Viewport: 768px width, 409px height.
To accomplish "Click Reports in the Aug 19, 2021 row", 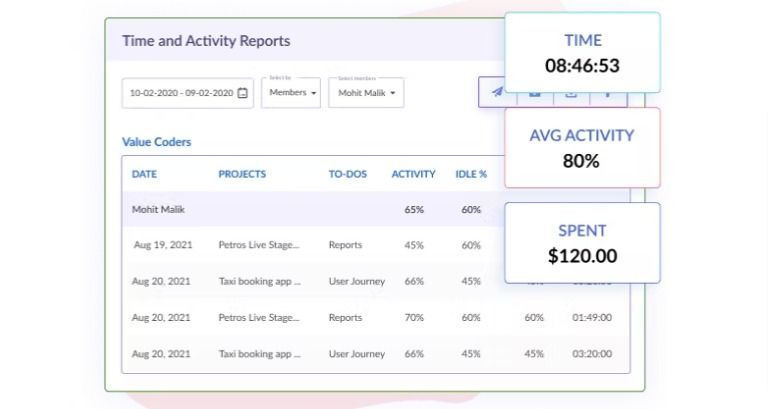I will pyautogui.click(x=345, y=245).
